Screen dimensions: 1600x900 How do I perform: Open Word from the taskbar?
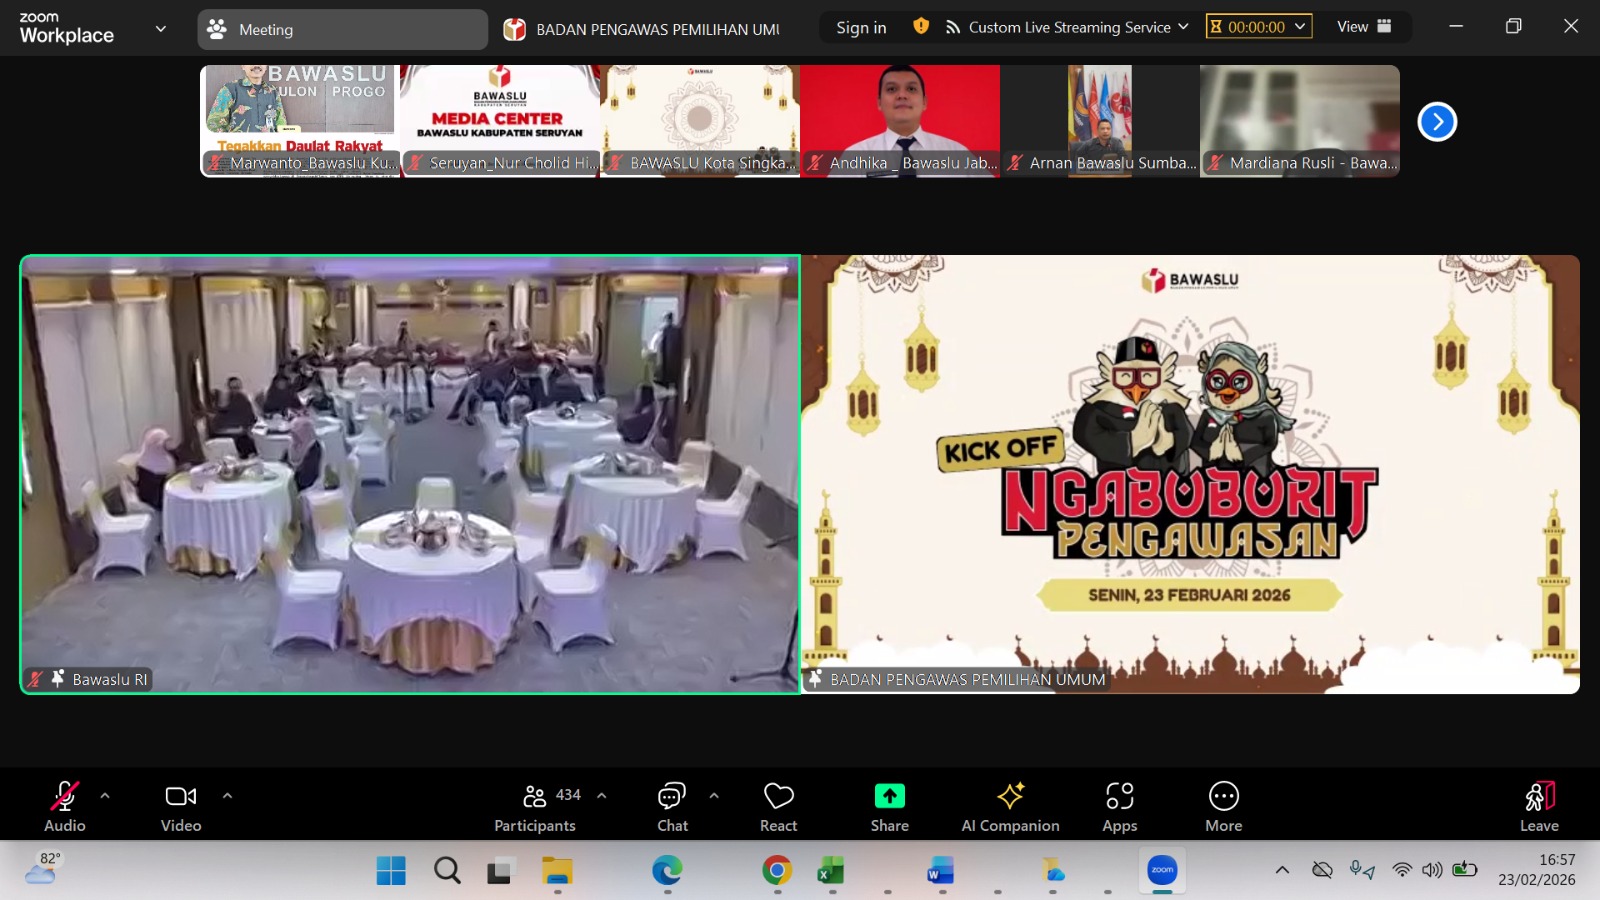pyautogui.click(x=941, y=871)
